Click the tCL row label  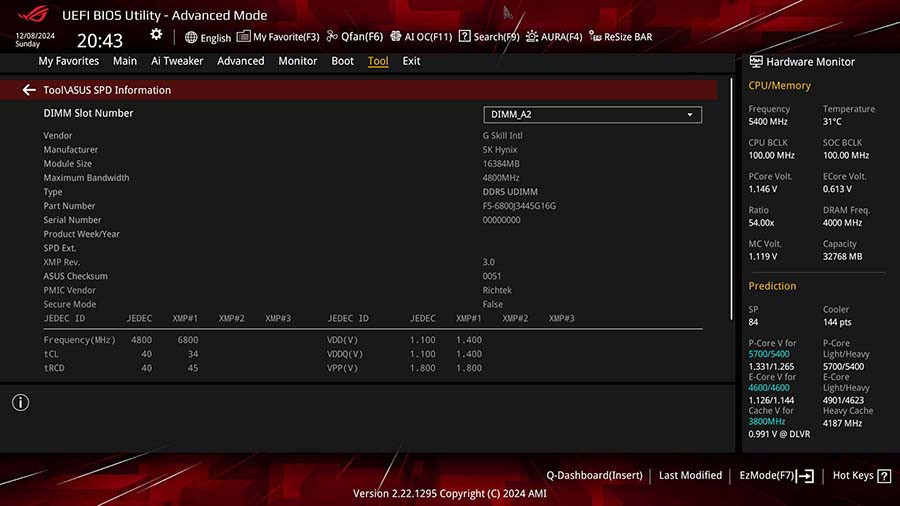pos(51,354)
